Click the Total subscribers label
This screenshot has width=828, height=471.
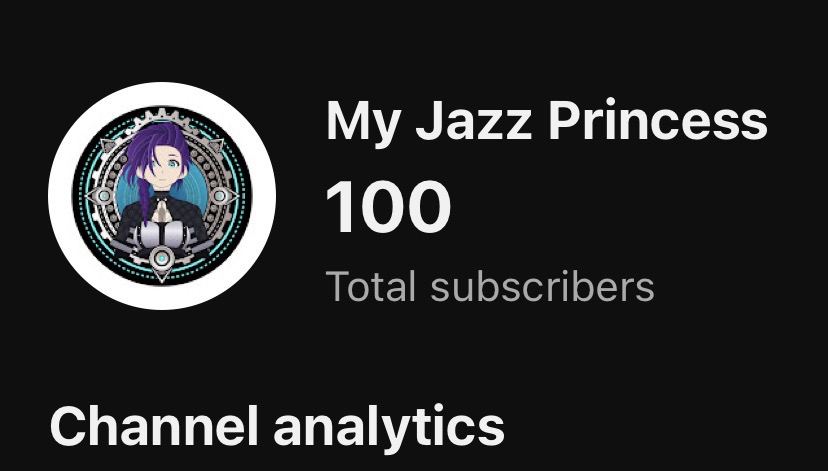pyautogui.click(x=490, y=286)
